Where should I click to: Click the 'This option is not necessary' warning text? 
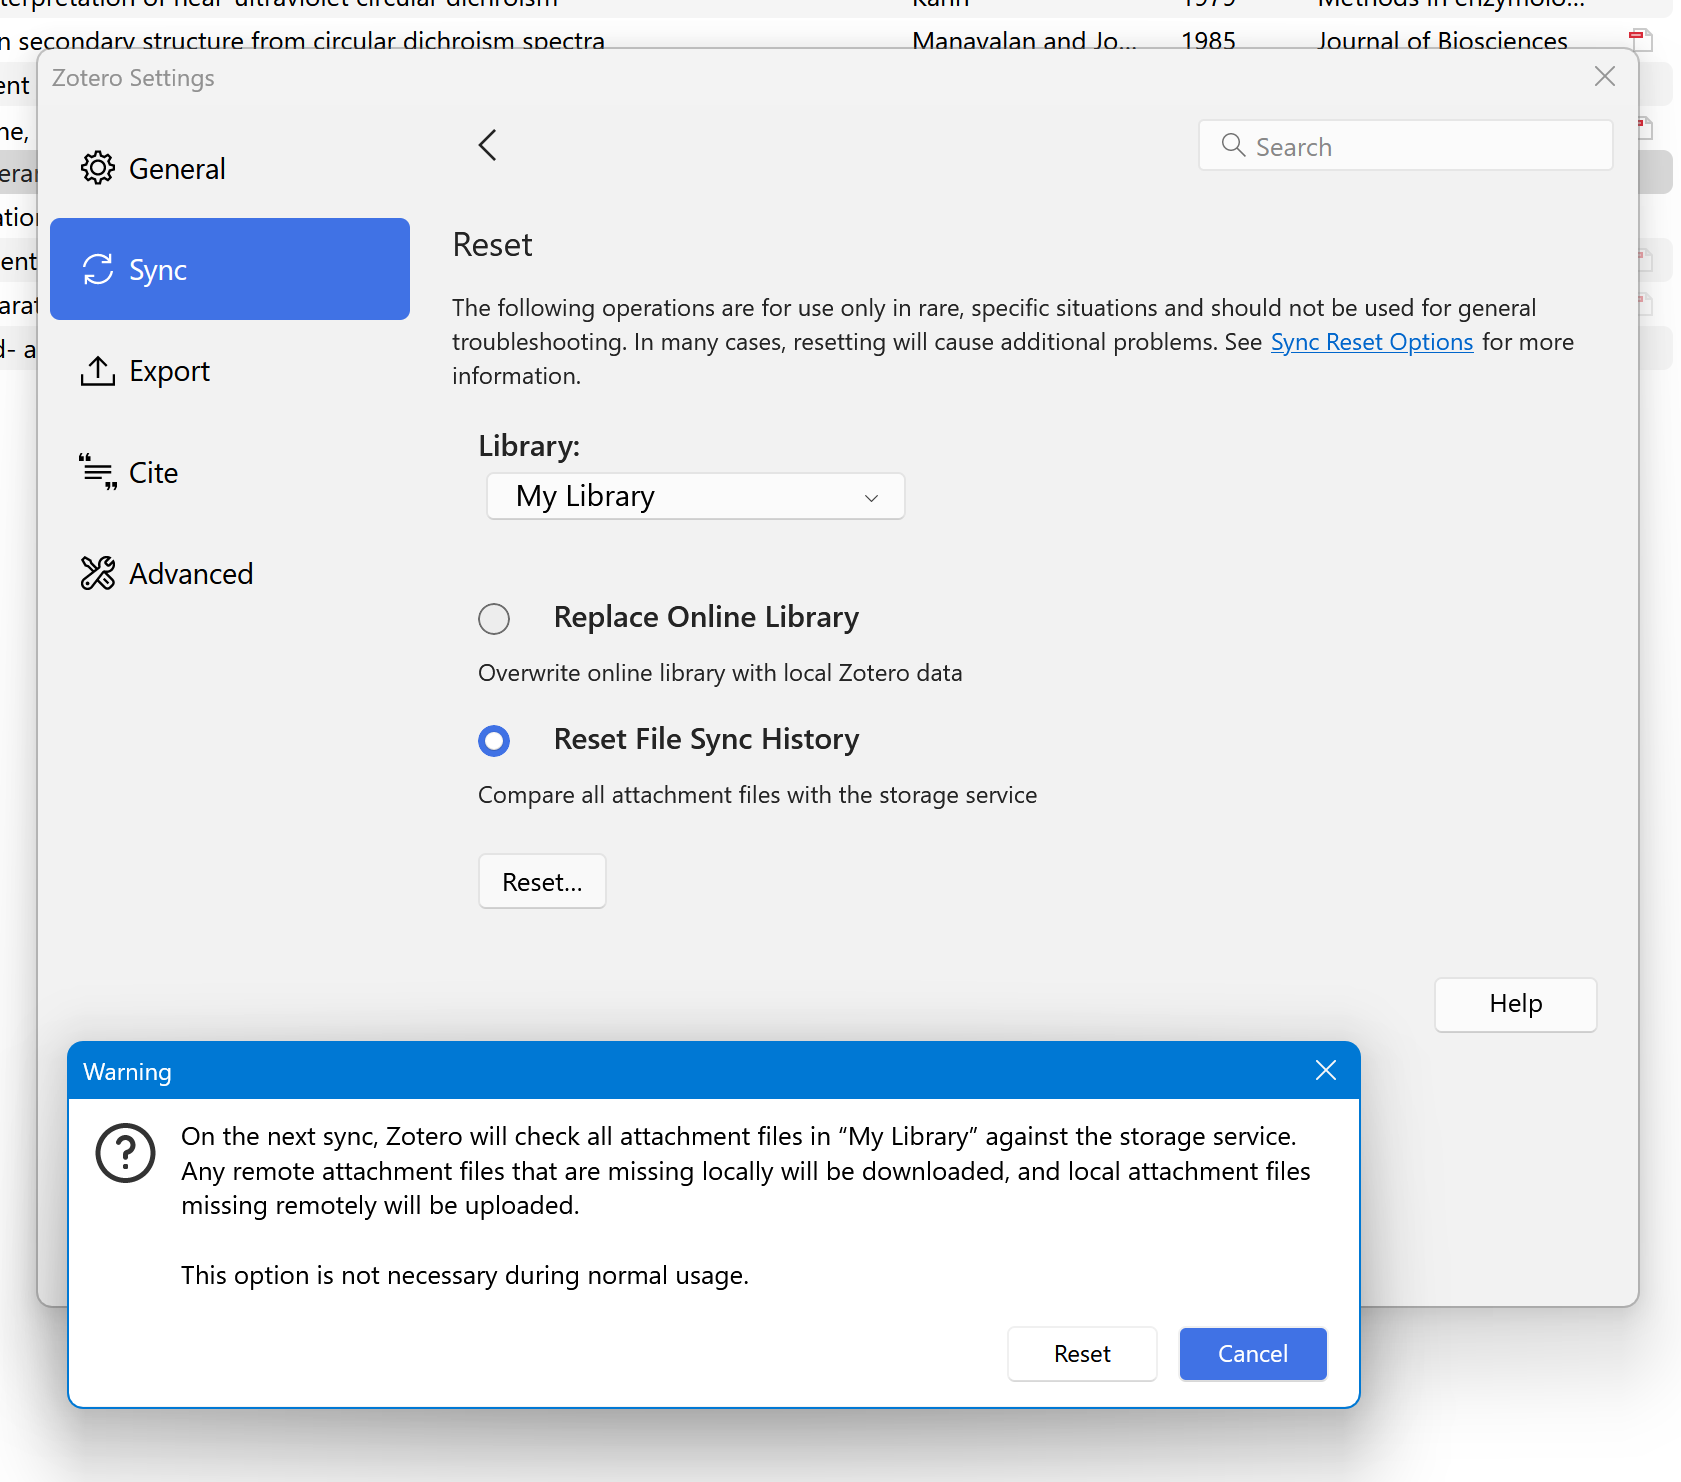[465, 1276]
